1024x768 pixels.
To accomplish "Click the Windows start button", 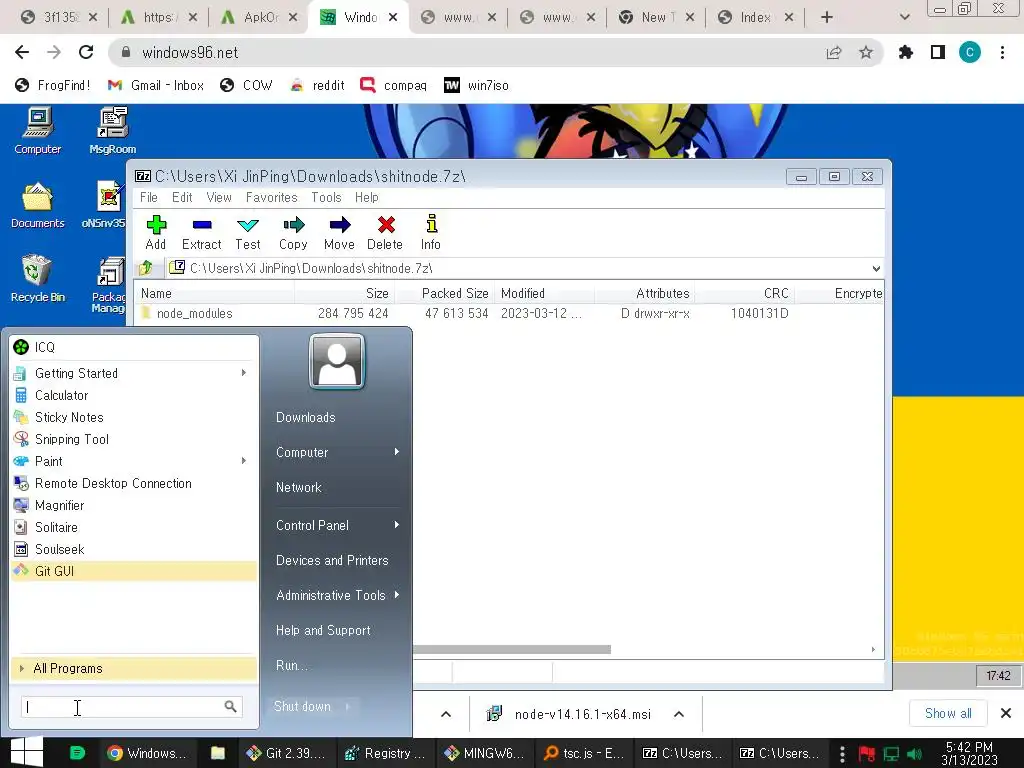I will (27, 752).
